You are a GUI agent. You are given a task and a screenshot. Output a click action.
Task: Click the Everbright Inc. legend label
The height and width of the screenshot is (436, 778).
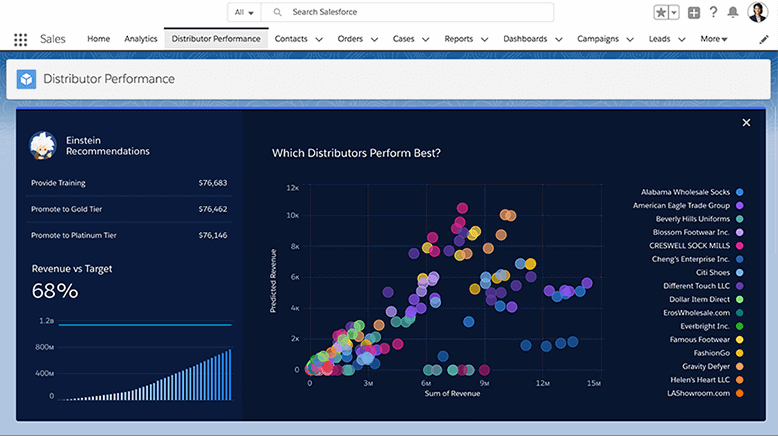tap(705, 326)
